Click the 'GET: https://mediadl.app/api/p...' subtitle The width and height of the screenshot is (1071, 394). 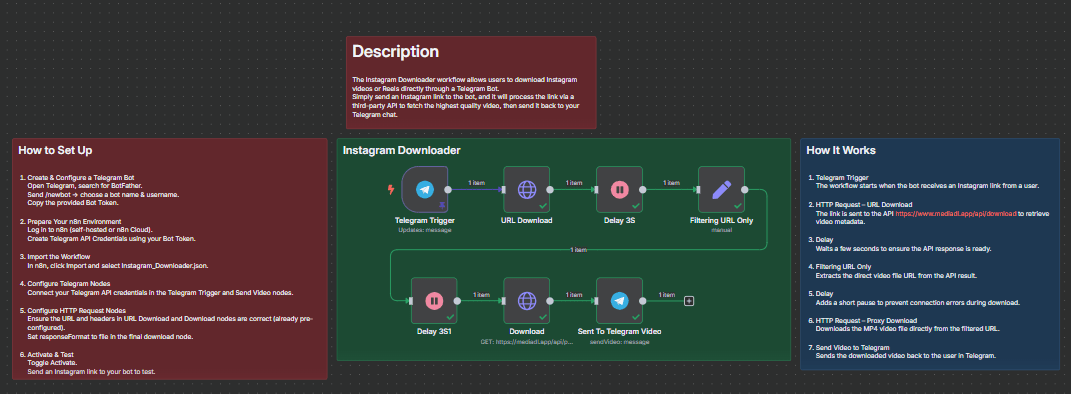[527, 341]
